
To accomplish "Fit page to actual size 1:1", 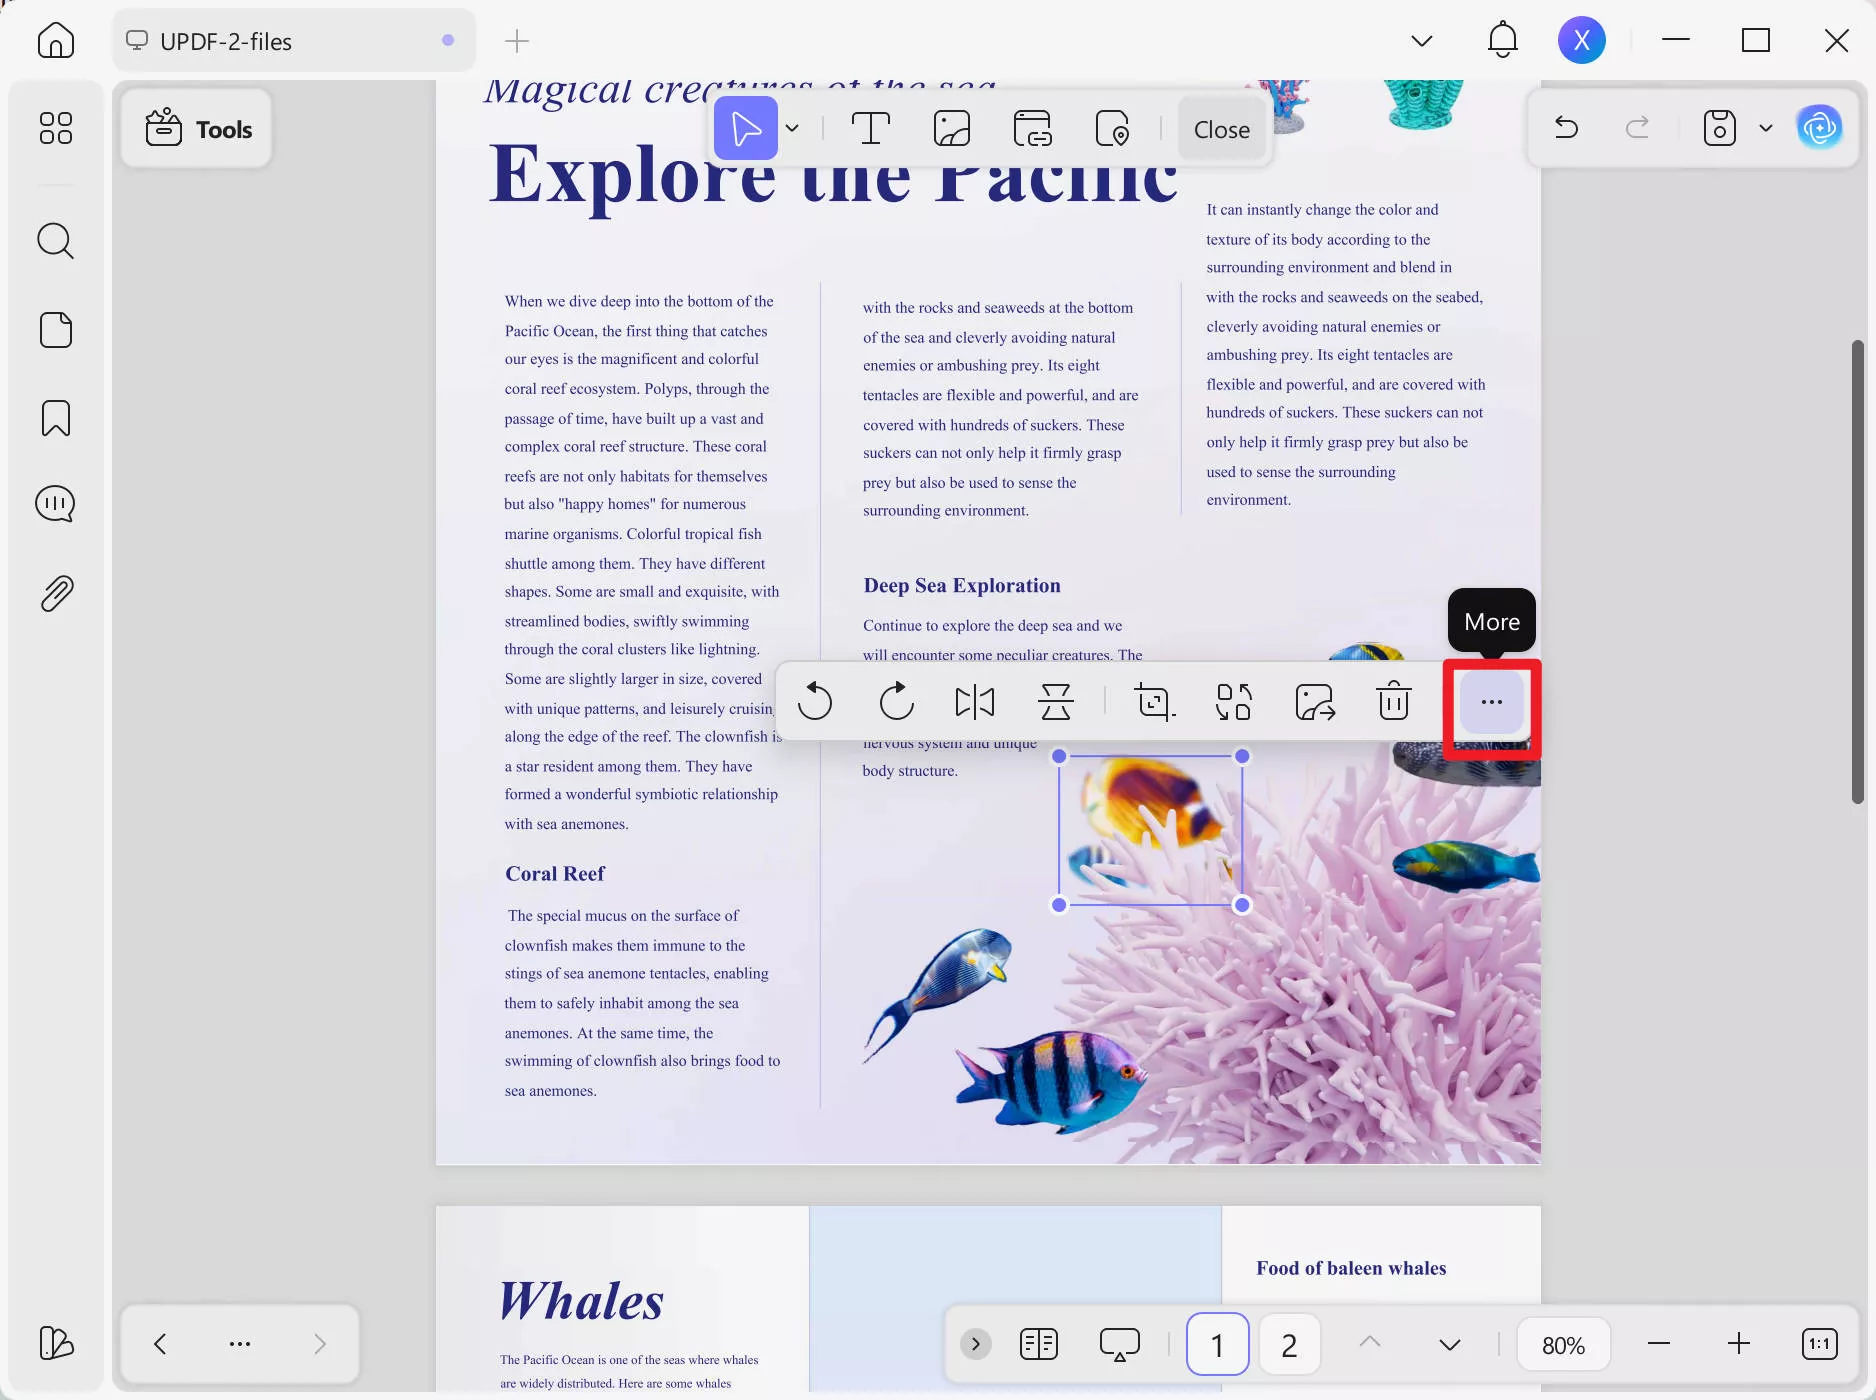I will [1820, 1344].
